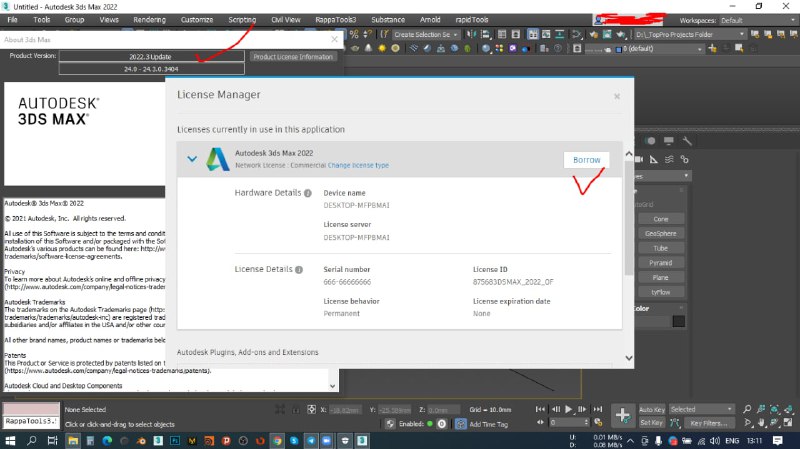Click the Cone primitive button
Image resolution: width=800 pixels, height=449 pixels.
click(x=660, y=219)
